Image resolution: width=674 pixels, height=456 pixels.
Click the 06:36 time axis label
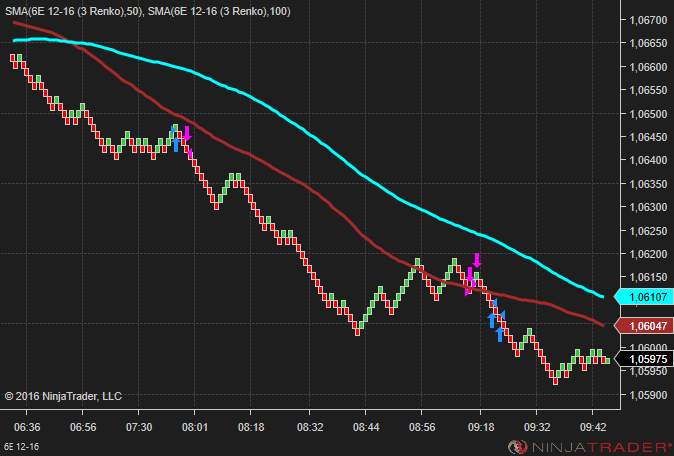pyautogui.click(x=27, y=427)
